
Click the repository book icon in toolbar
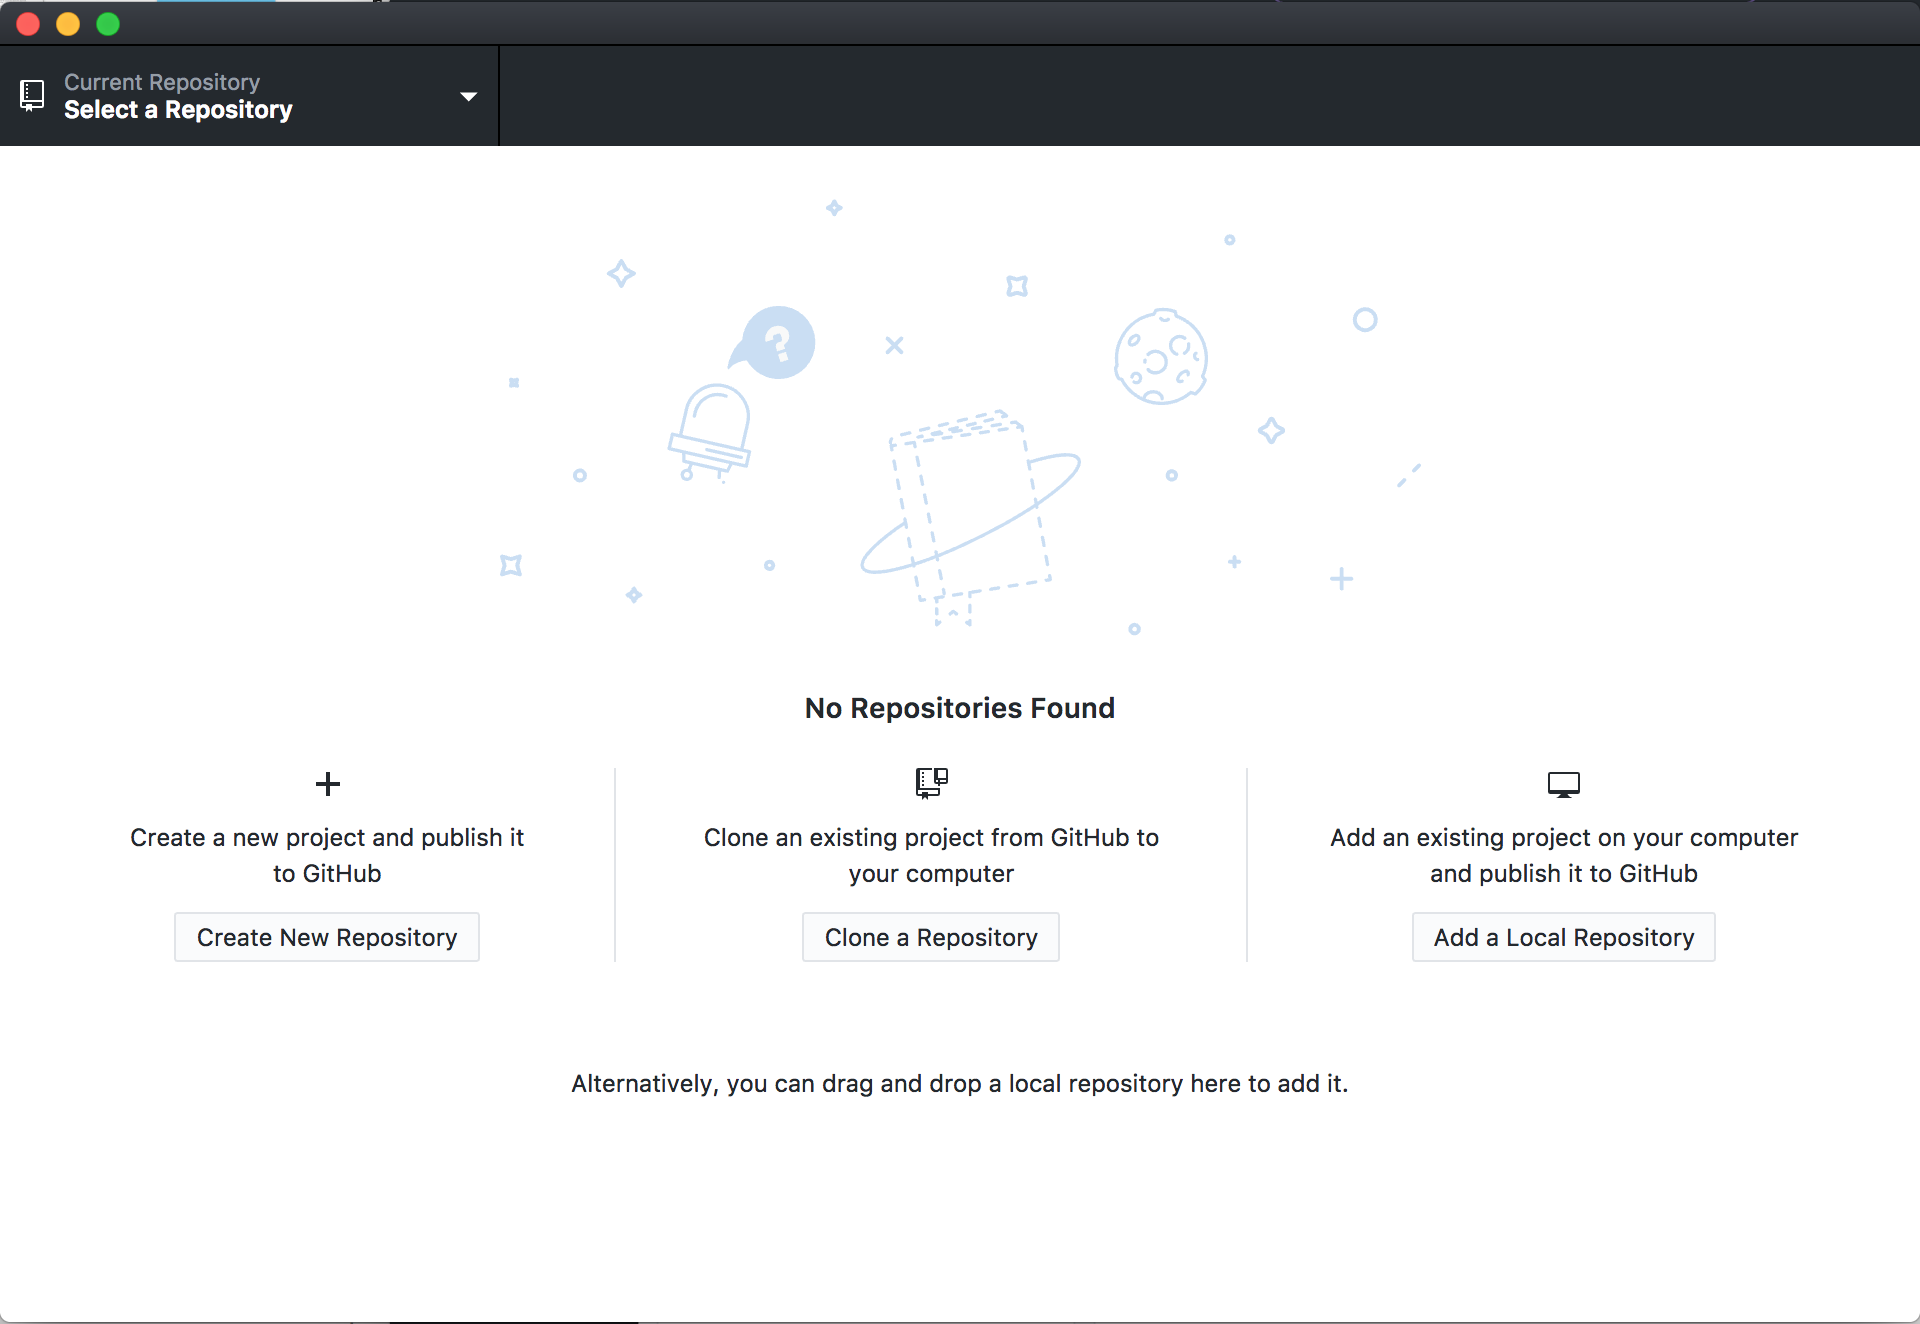tap(32, 96)
